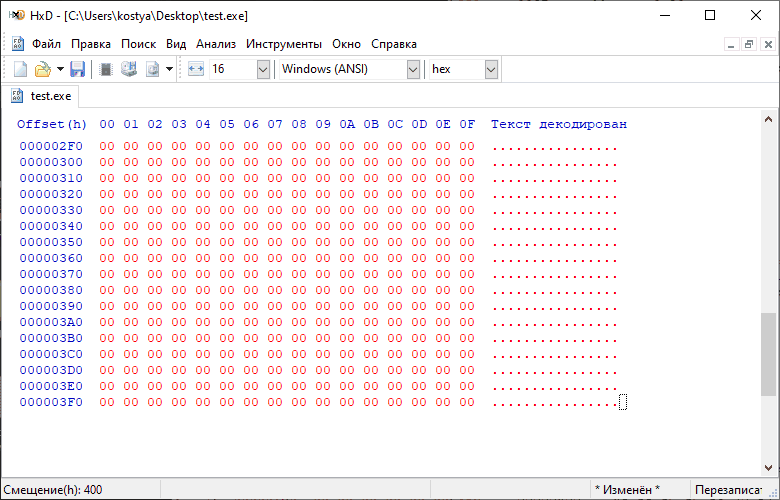Open the Окно menu
This screenshot has width=780, height=500.
point(346,44)
